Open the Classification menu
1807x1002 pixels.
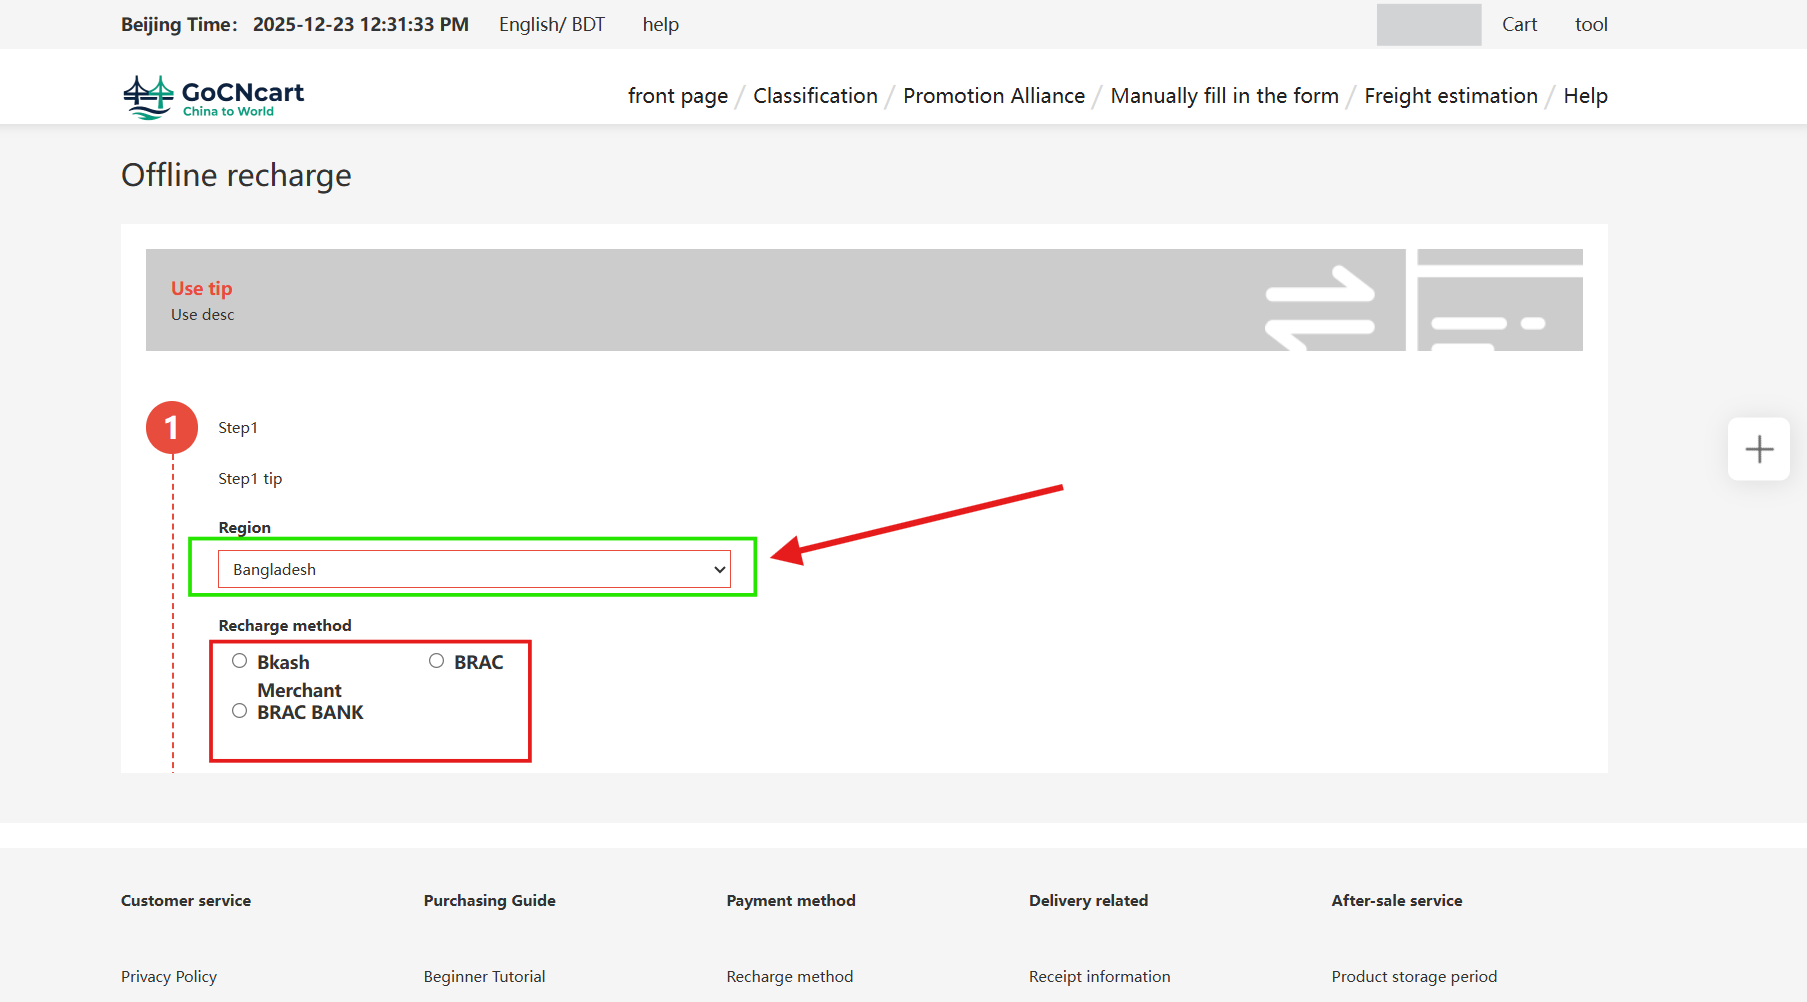(815, 96)
